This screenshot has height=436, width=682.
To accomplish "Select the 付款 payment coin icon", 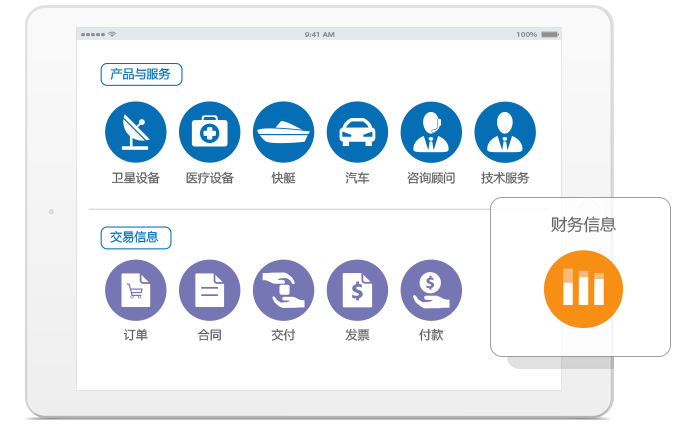I will click(x=431, y=290).
